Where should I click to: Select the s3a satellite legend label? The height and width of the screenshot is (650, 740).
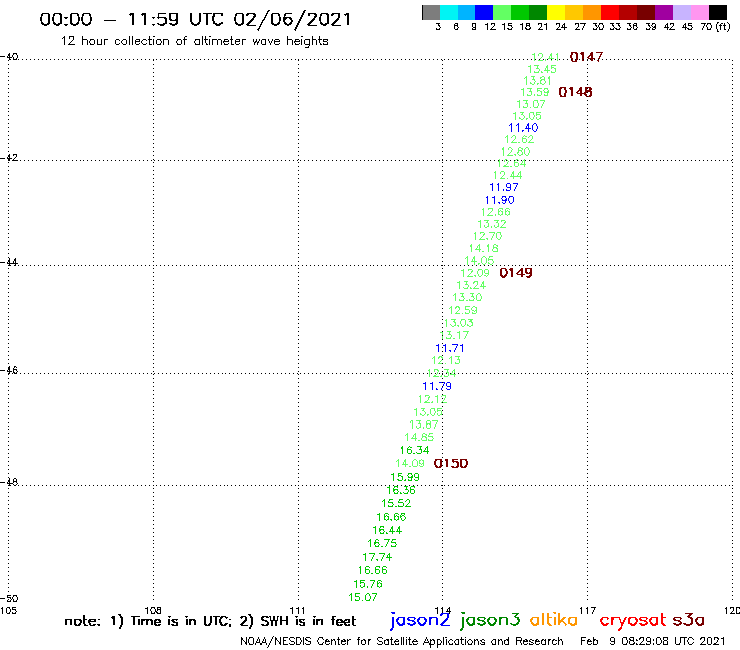tap(689, 620)
